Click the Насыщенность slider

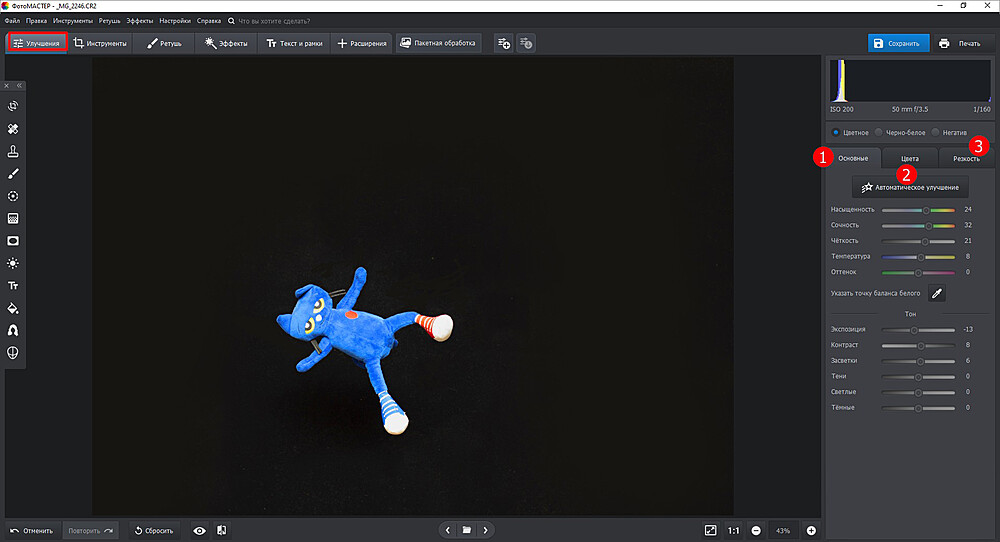917,210
